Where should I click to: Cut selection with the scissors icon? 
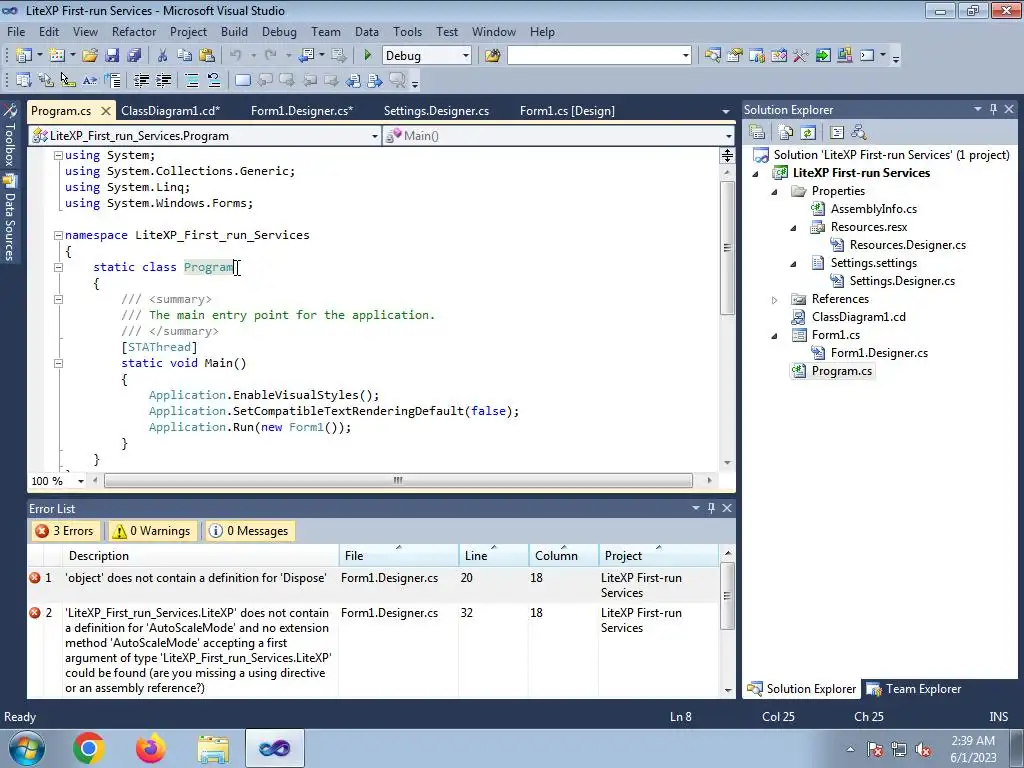tap(163, 56)
